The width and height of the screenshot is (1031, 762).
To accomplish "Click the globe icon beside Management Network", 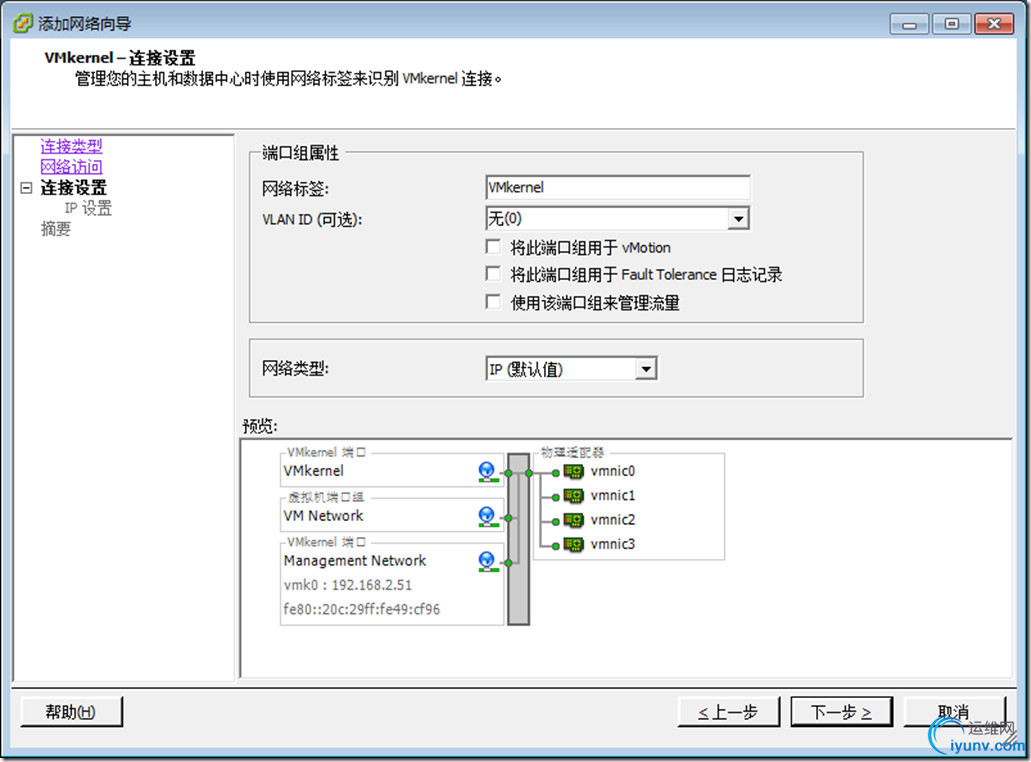I will pos(486,561).
